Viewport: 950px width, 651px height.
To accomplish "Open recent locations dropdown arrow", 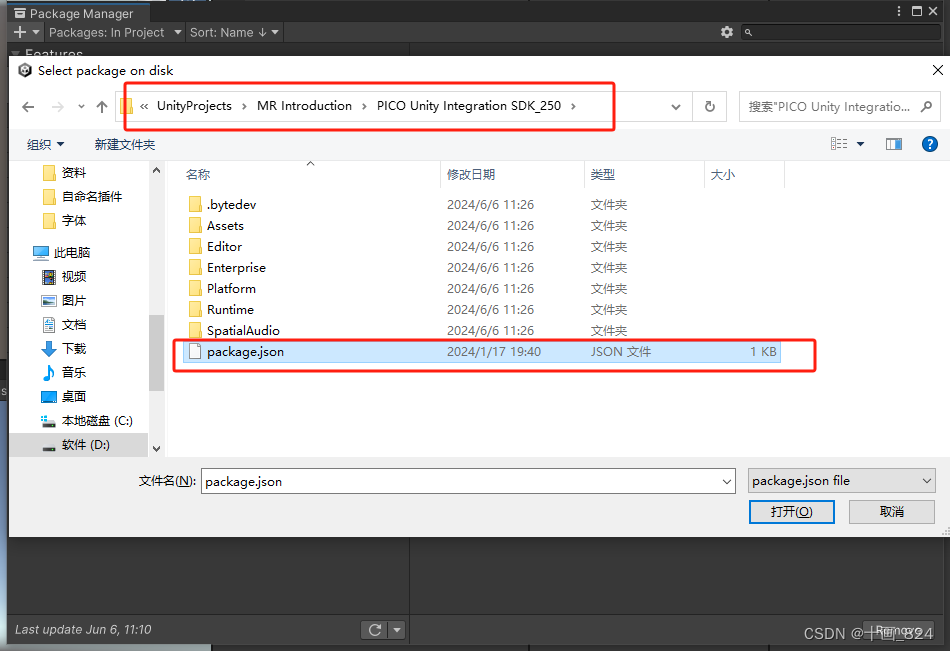I will click(81, 107).
